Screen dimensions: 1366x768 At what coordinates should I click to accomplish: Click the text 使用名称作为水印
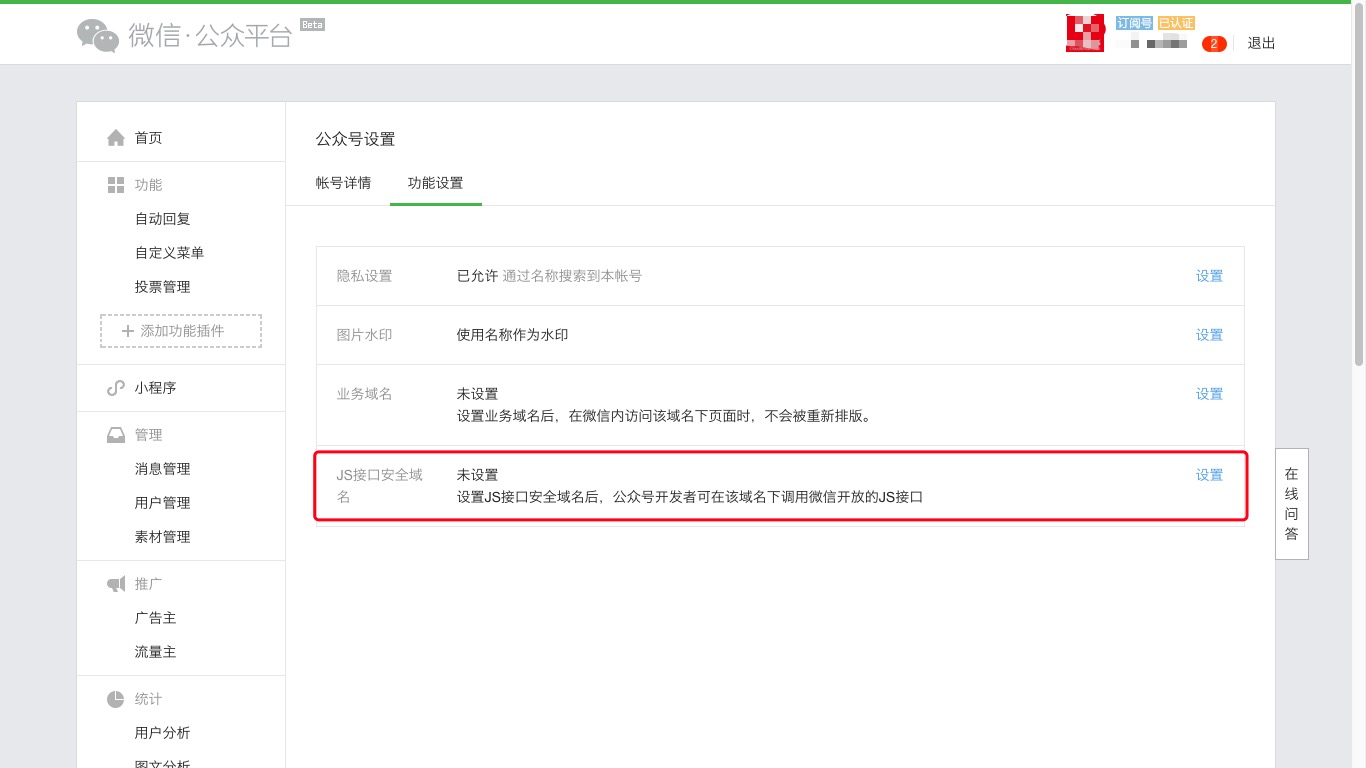click(x=513, y=335)
